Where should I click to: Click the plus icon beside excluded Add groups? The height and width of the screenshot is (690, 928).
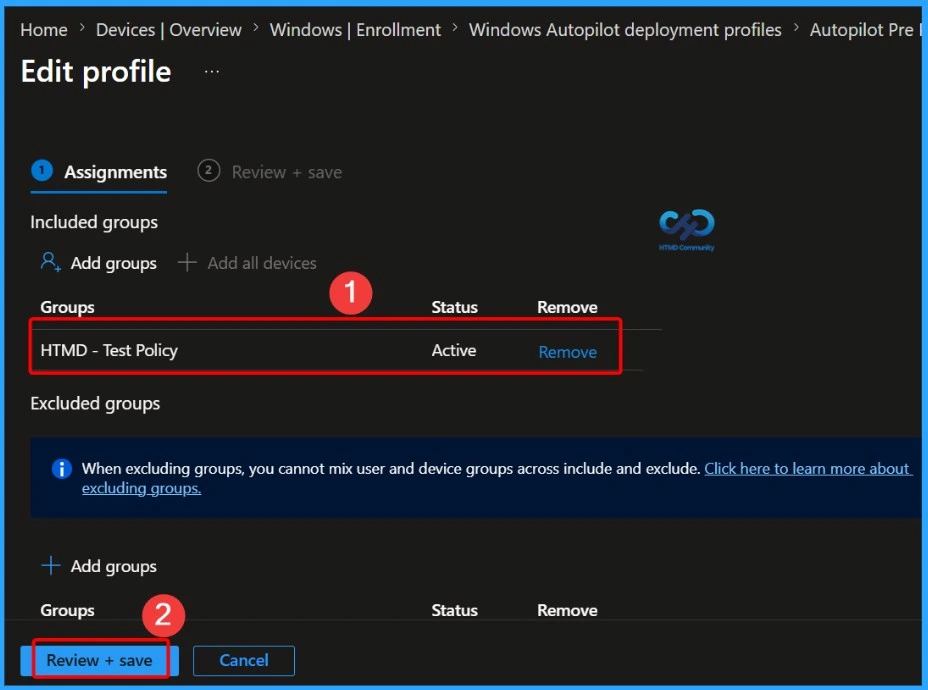coord(50,565)
